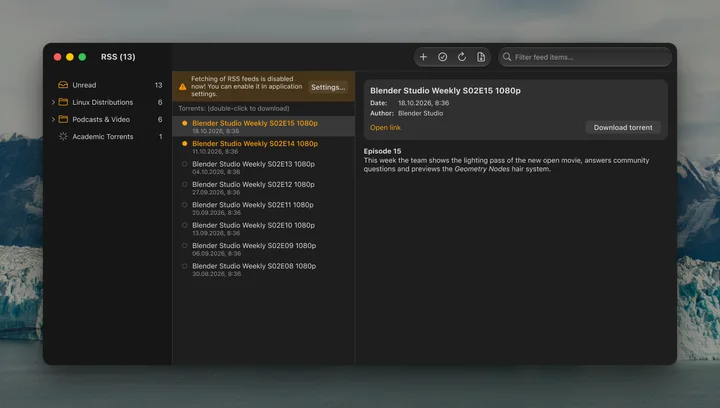Screen dimensions: 720x408
Task: Click the Author value Blender Studio
Action: 420,113
